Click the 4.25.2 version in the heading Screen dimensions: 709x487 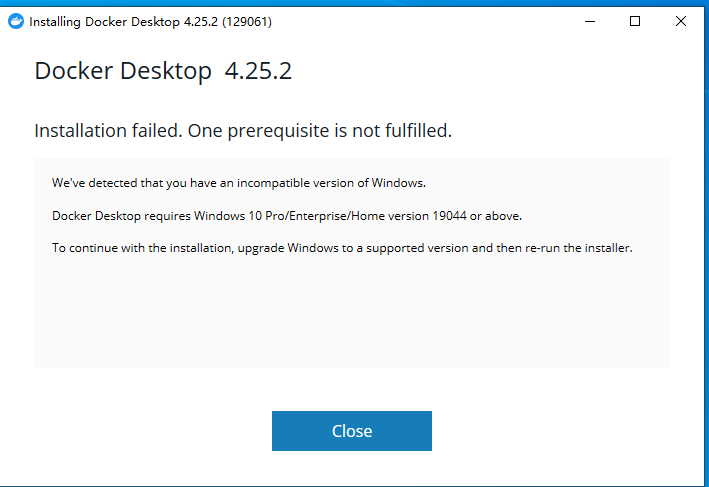pos(258,71)
